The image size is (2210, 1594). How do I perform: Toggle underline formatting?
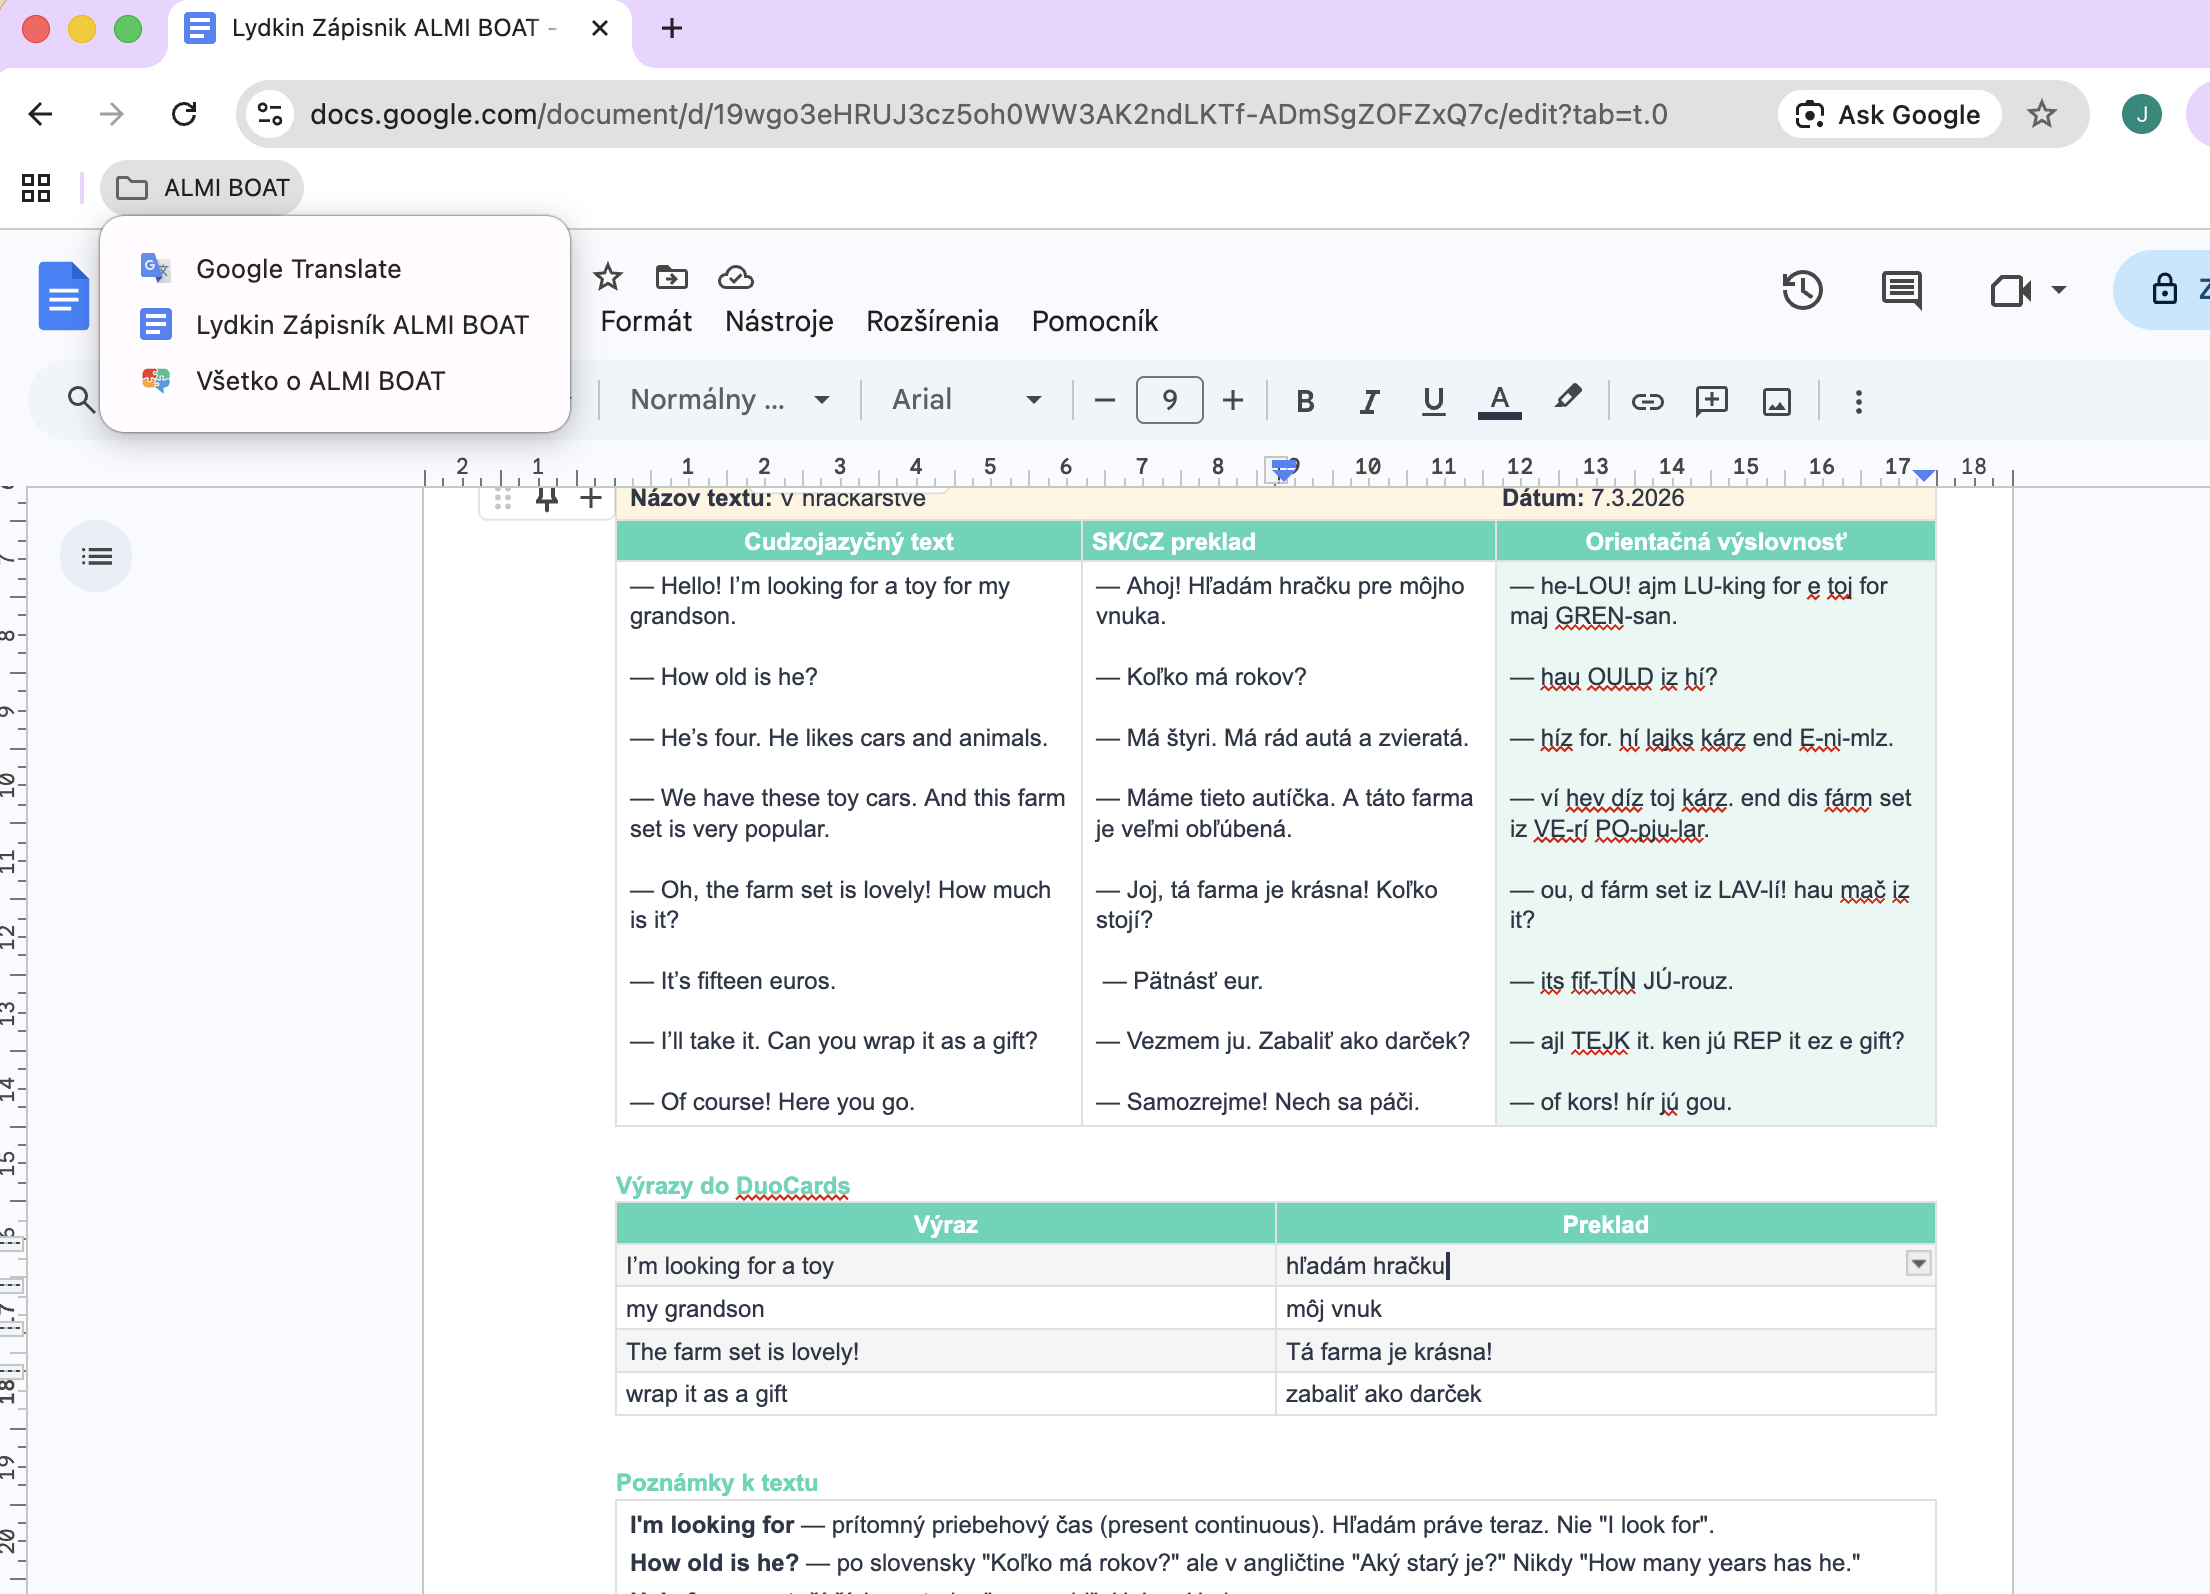(x=1433, y=401)
